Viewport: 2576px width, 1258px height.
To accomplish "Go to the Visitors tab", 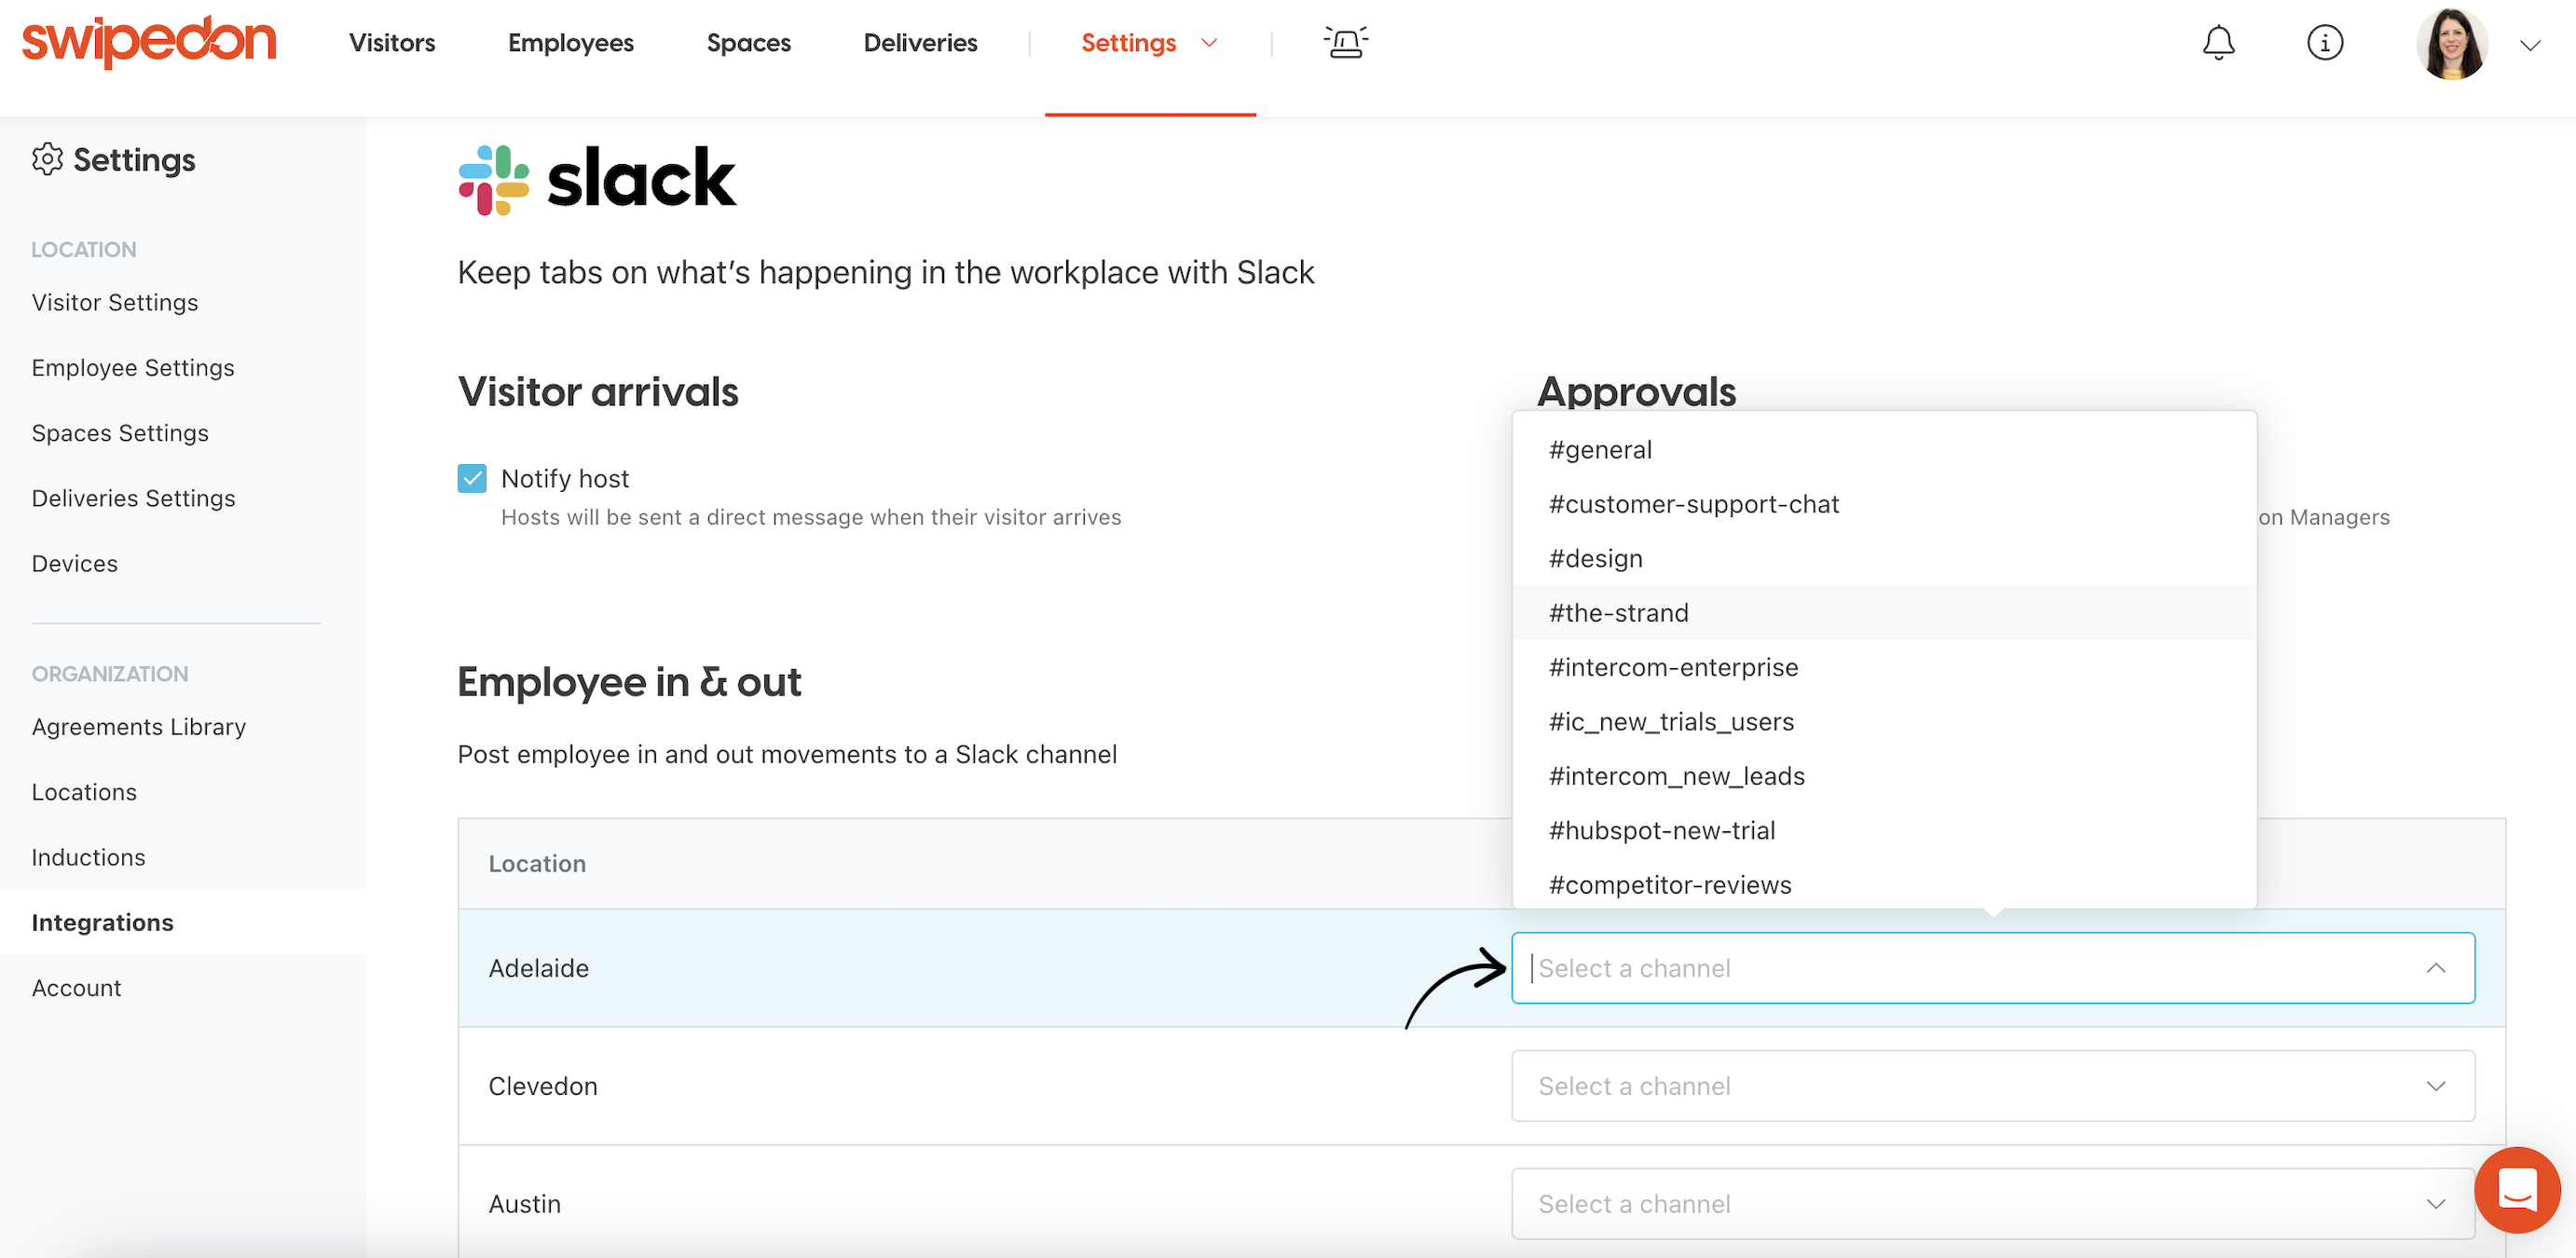I will (x=392, y=43).
